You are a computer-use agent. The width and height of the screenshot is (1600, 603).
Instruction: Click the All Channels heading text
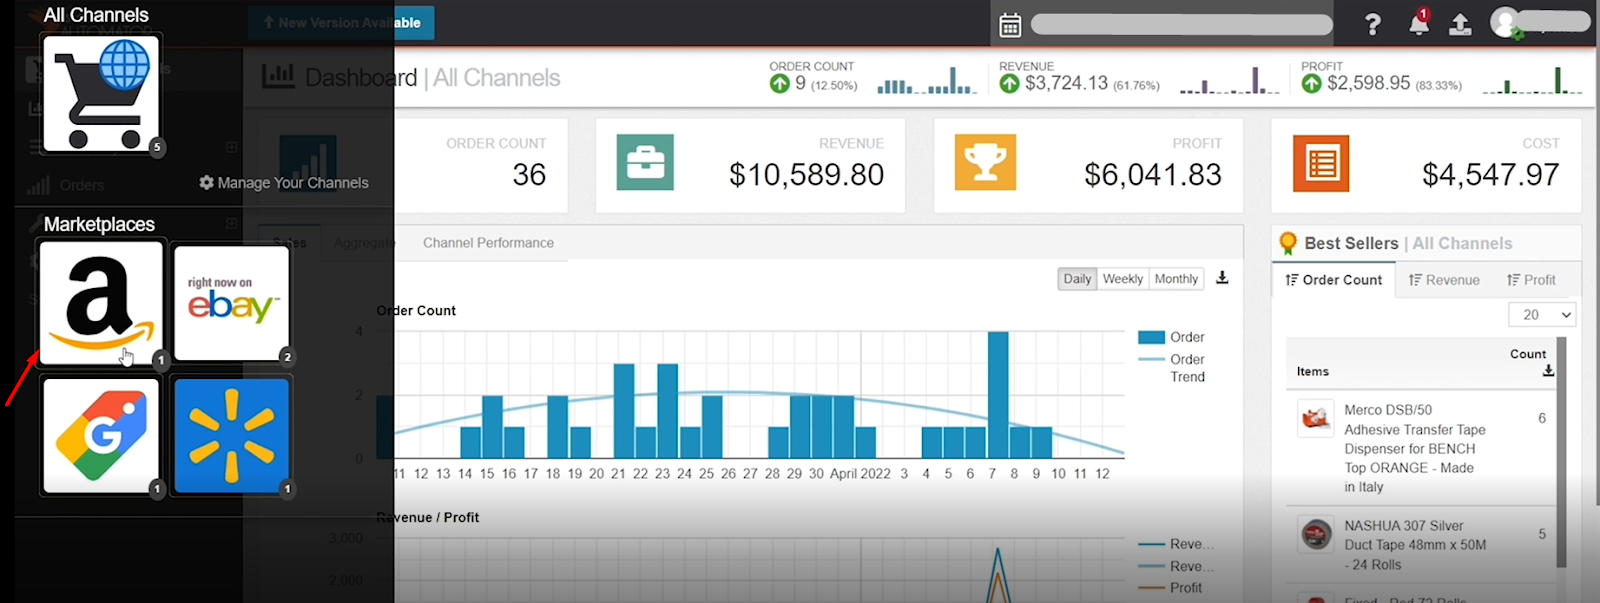96,15
